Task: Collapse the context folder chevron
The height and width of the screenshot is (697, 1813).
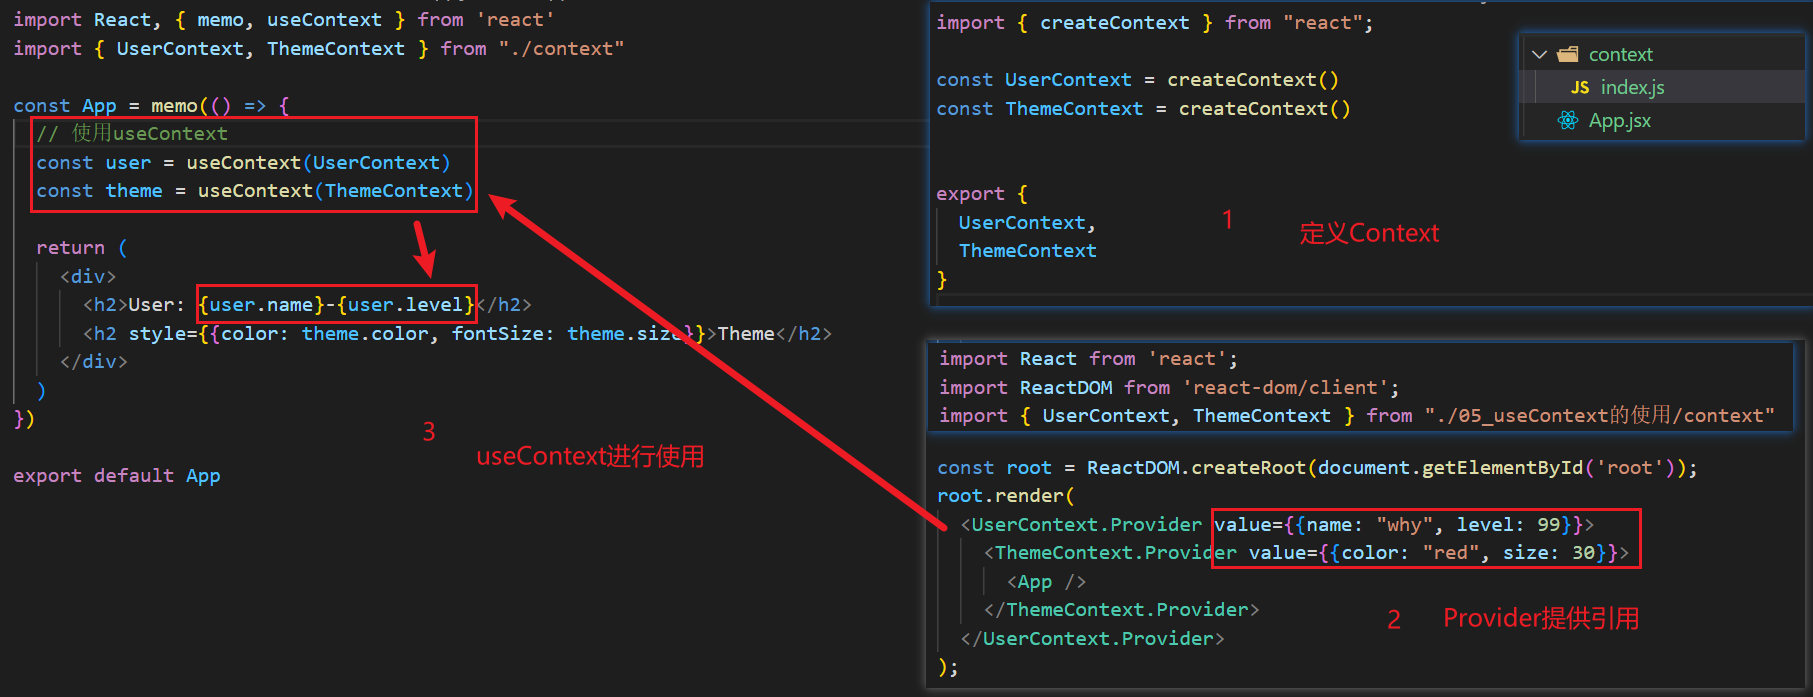Action: pyautogui.click(x=1540, y=55)
